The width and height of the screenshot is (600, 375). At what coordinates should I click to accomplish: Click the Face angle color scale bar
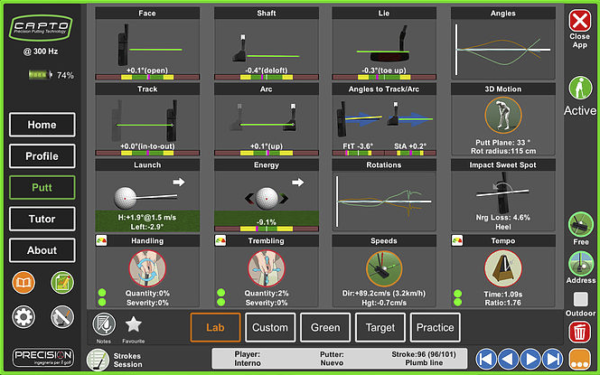147,77
